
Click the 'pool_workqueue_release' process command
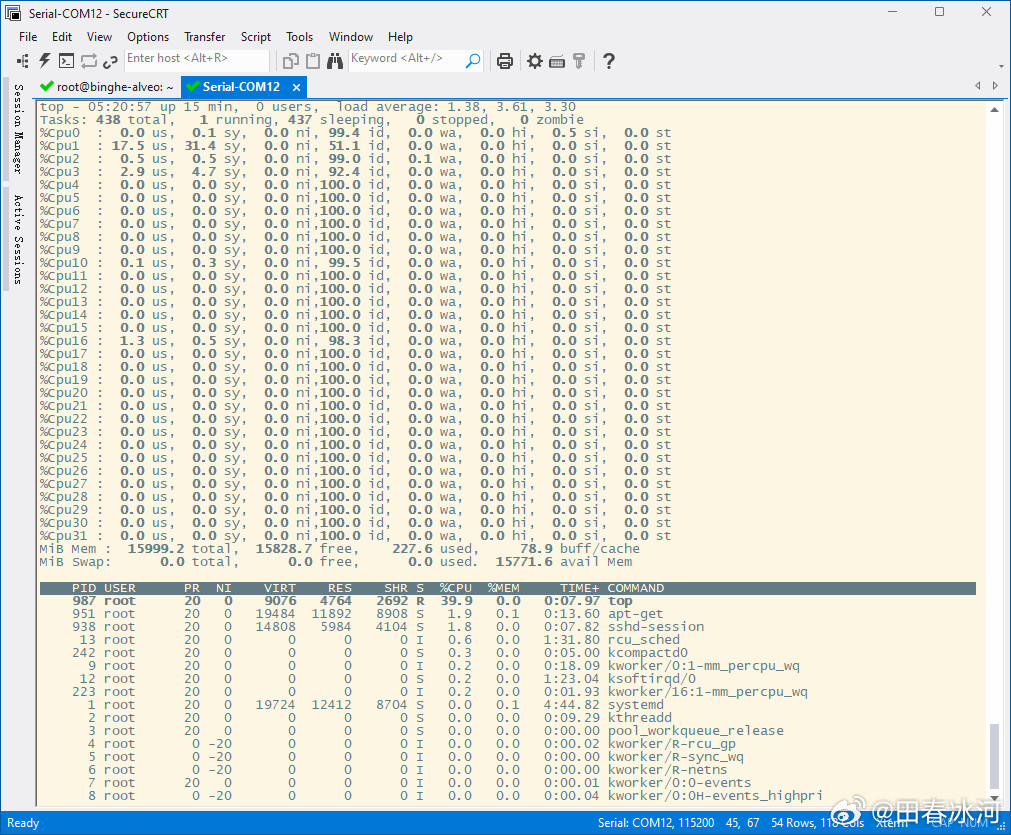click(696, 731)
